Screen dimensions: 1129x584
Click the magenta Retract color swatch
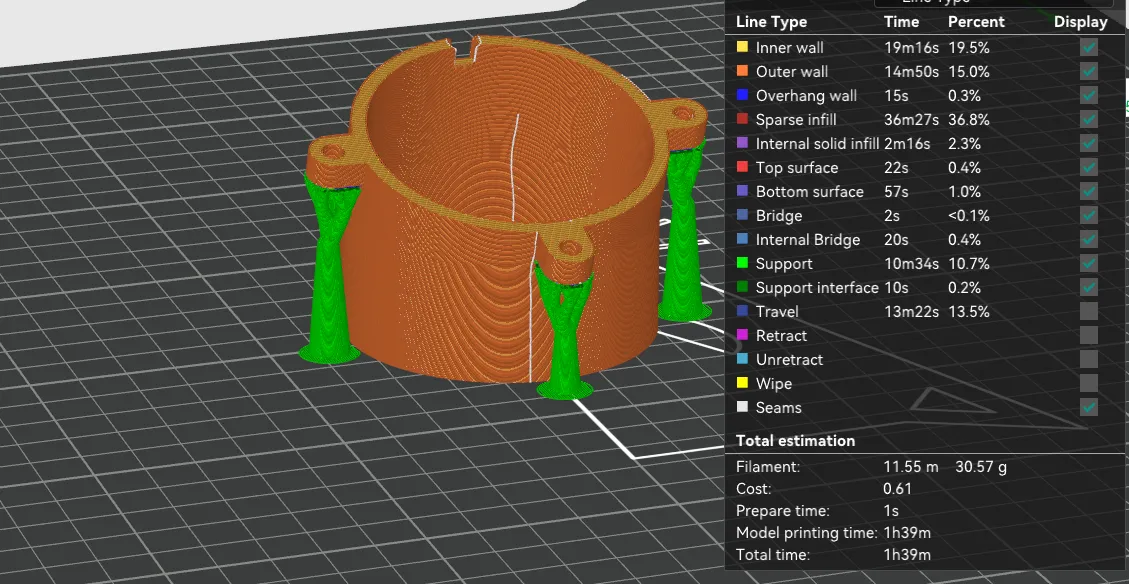[742, 335]
